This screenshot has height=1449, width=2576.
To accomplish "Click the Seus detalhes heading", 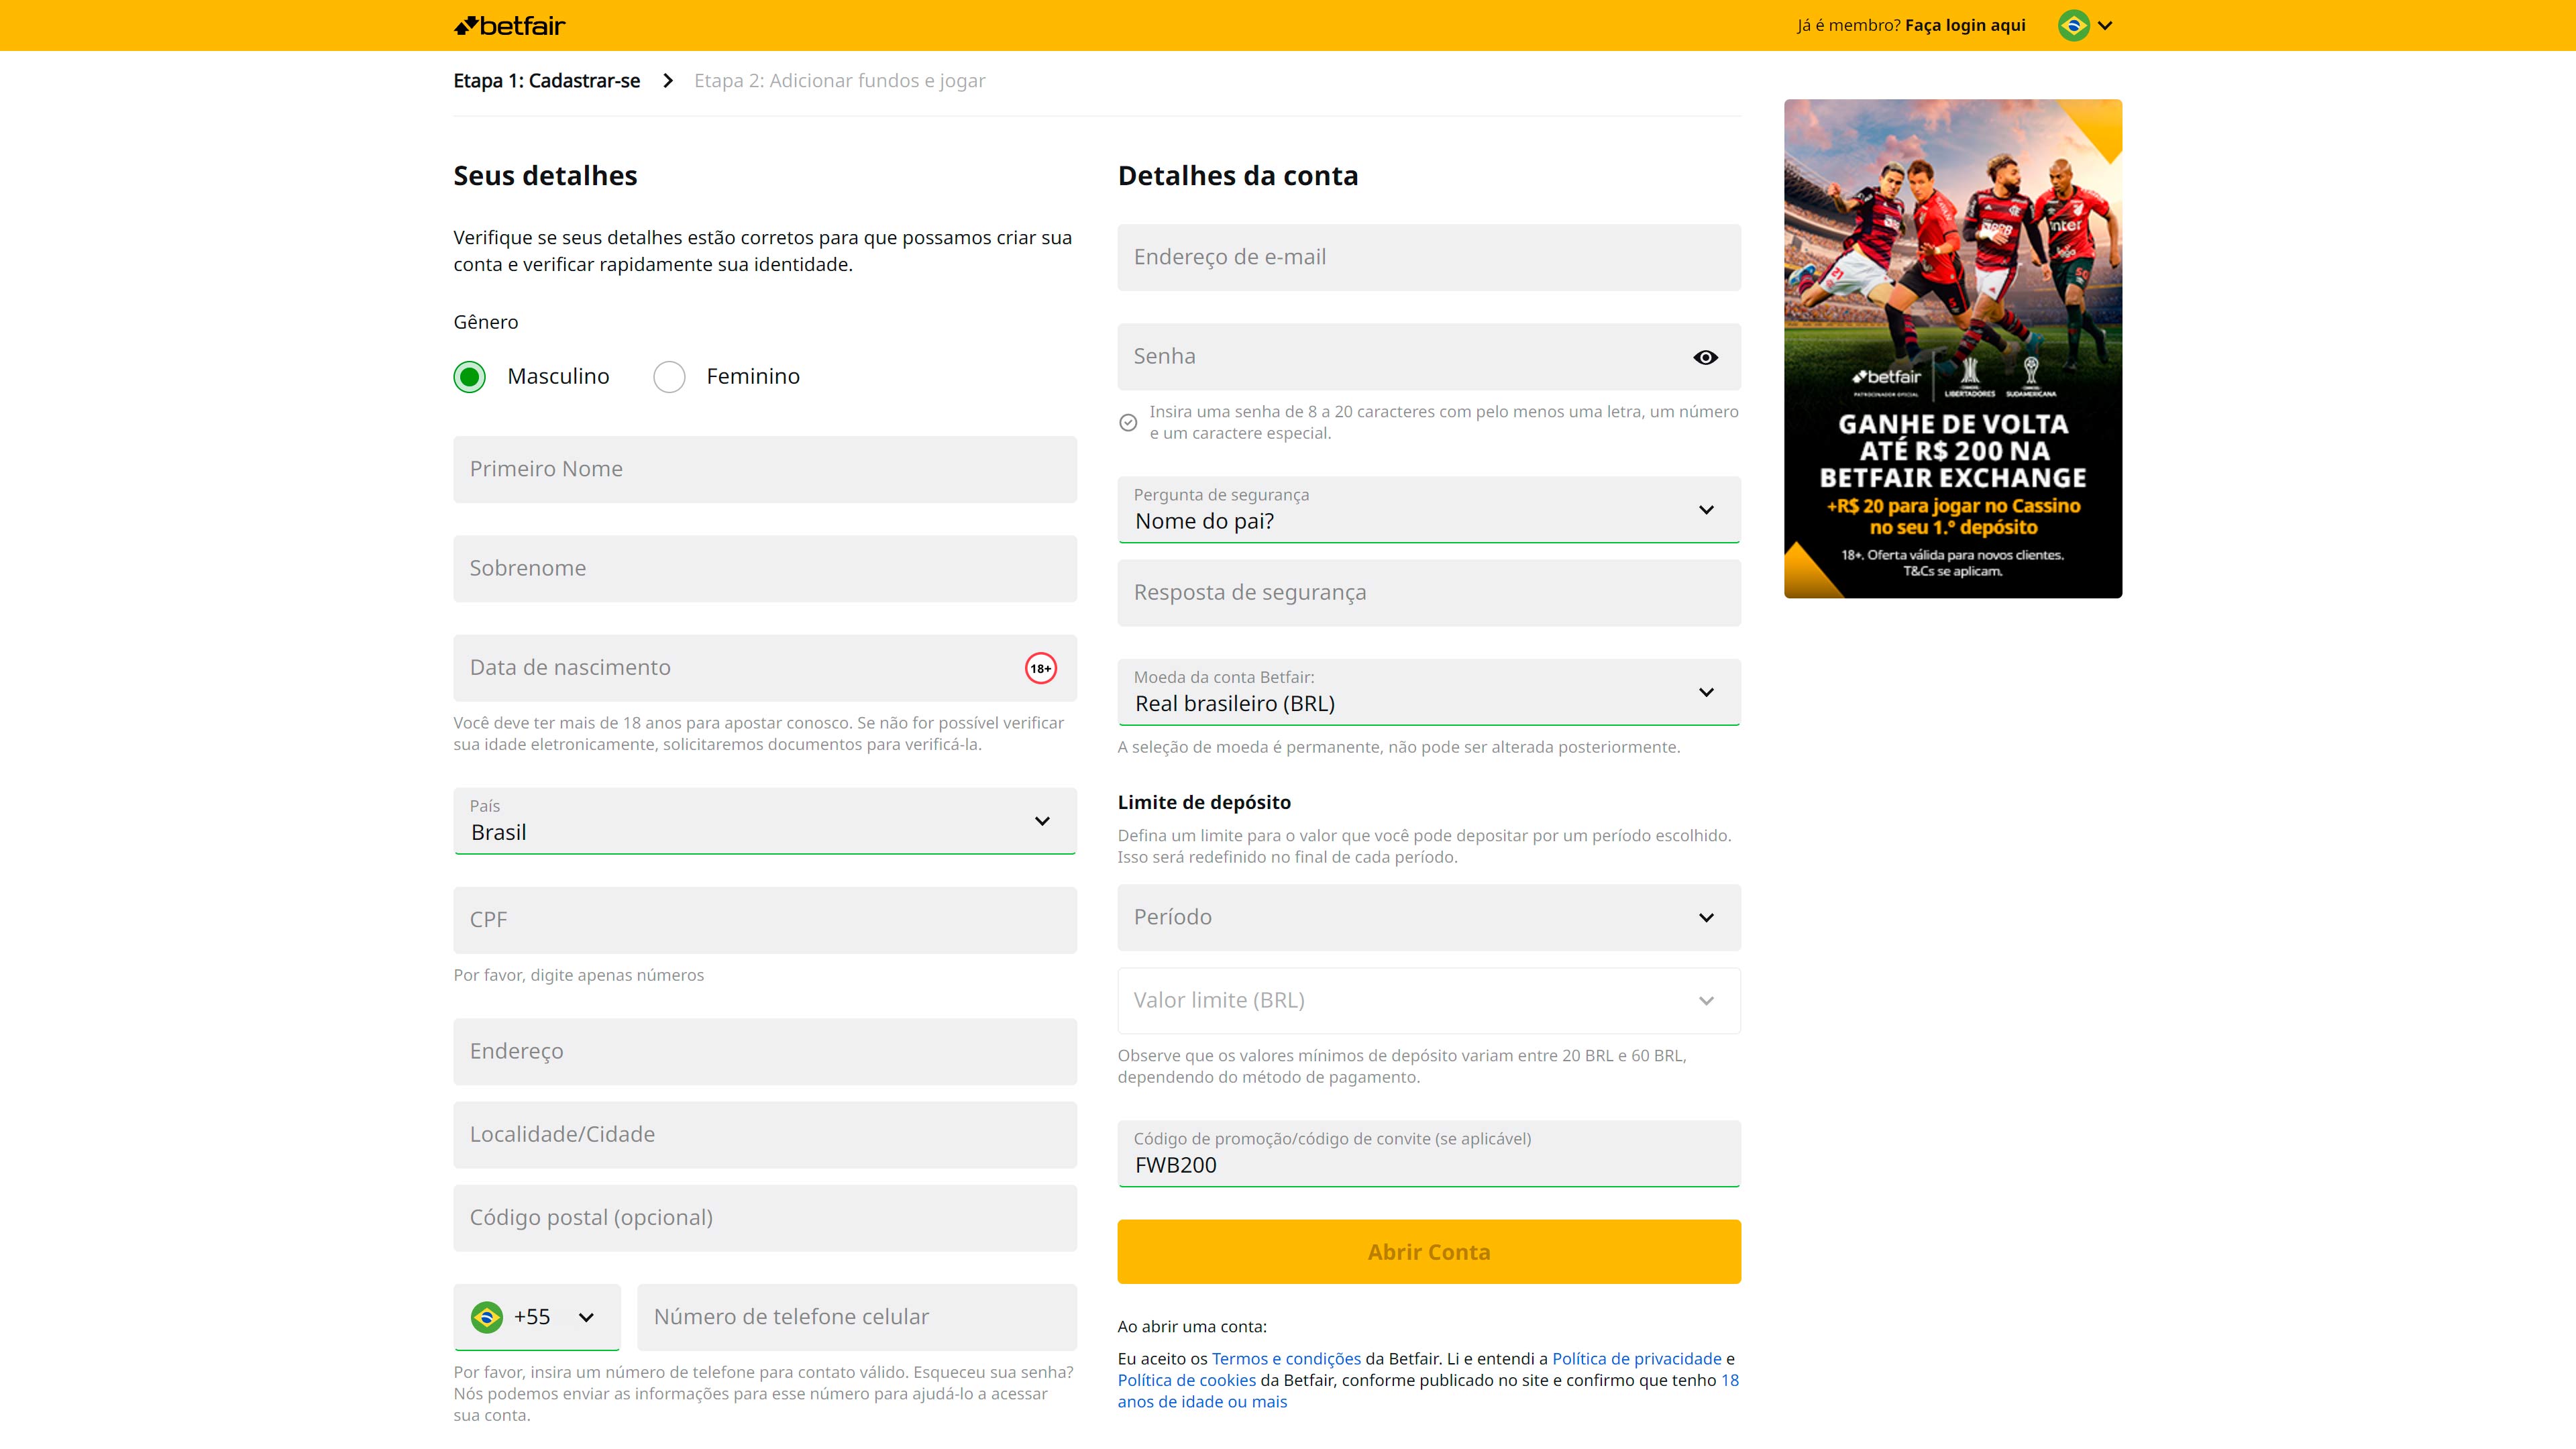I will pyautogui.click(x=545, y=176).
